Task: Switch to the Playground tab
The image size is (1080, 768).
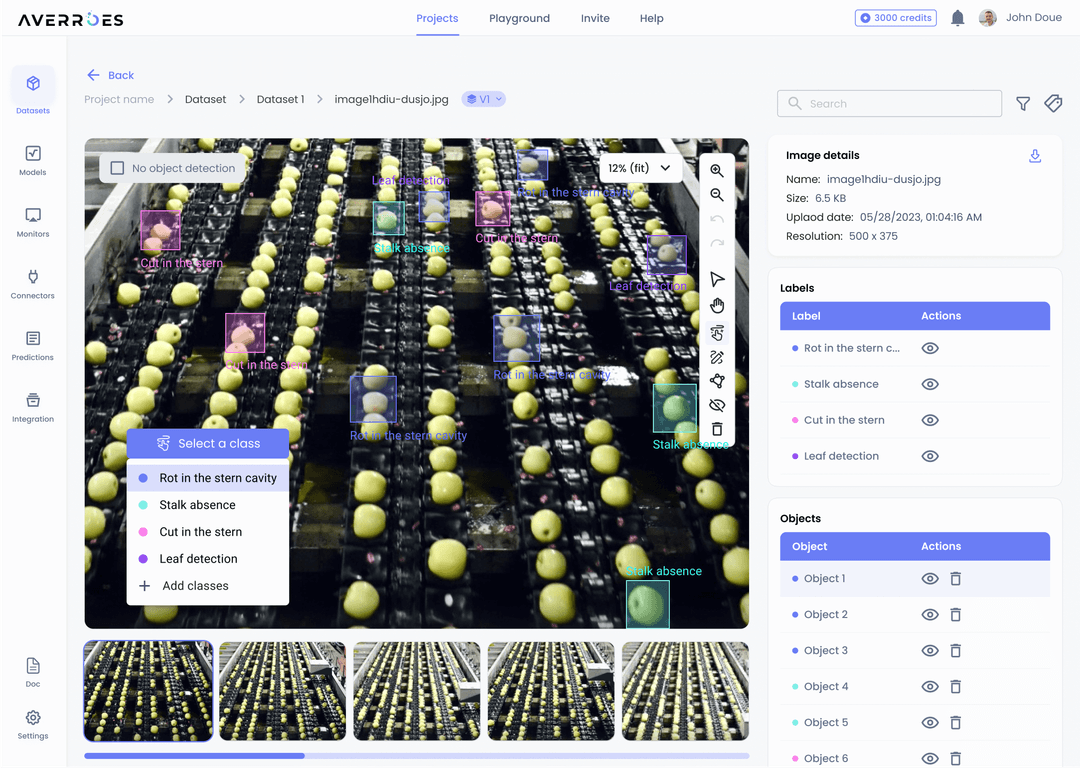Action: pyautogui.click(x=519, y=18)
